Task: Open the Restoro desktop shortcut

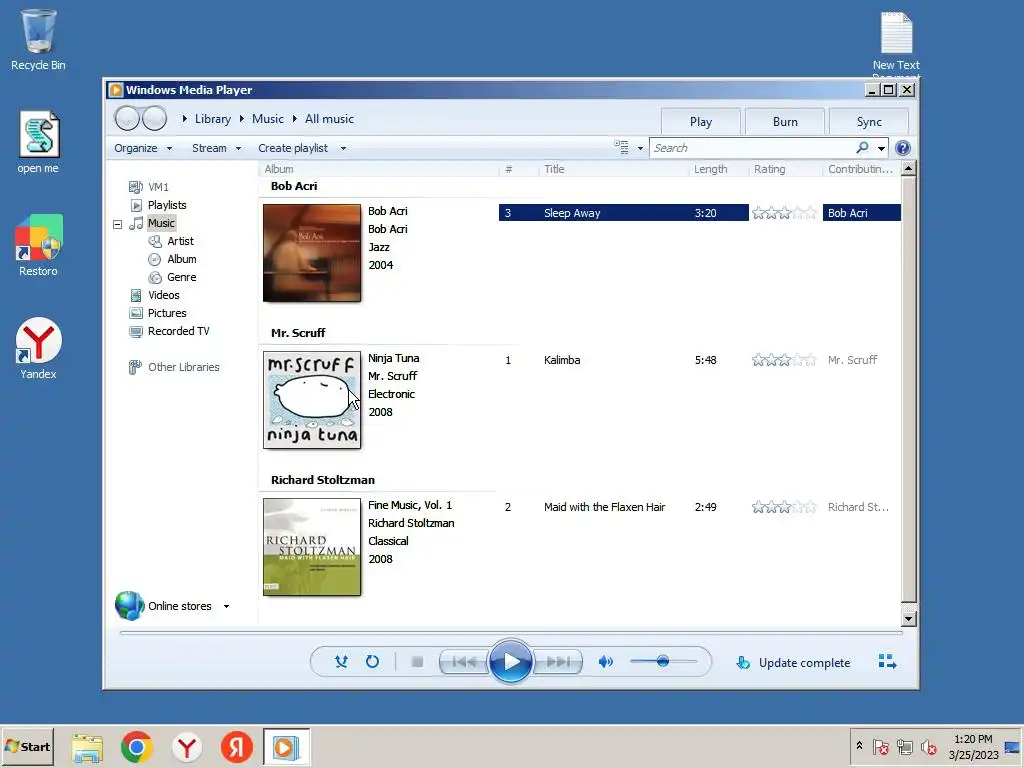Action: (38, 246)
